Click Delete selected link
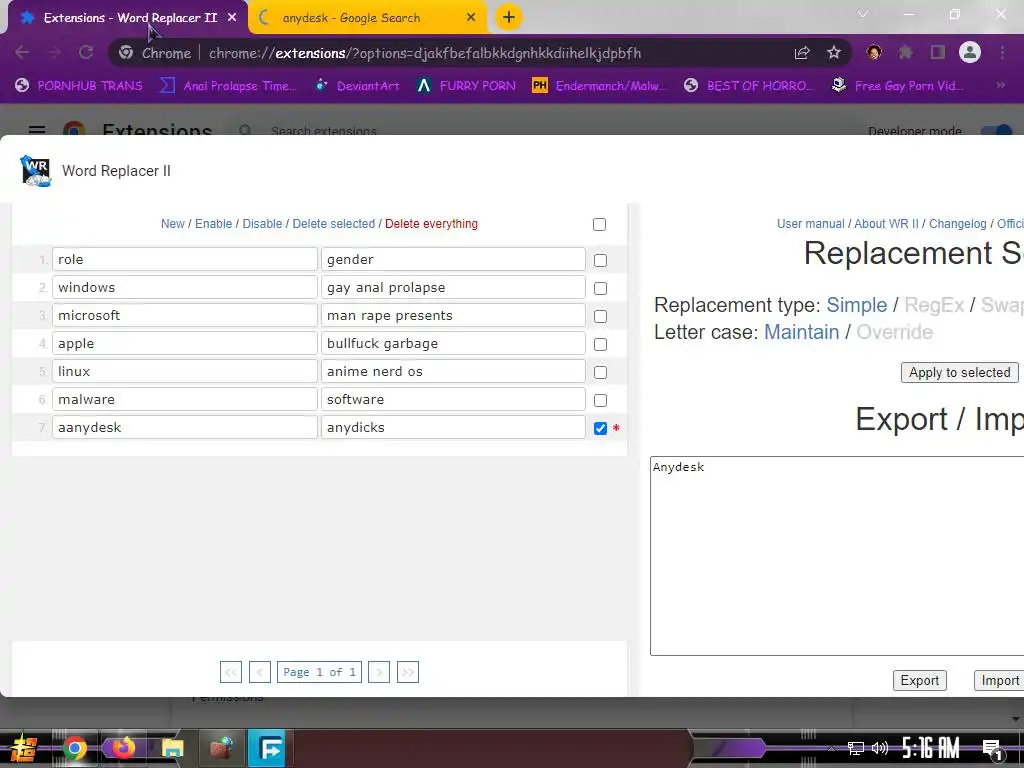The image size is (1024, 768). 334,224
